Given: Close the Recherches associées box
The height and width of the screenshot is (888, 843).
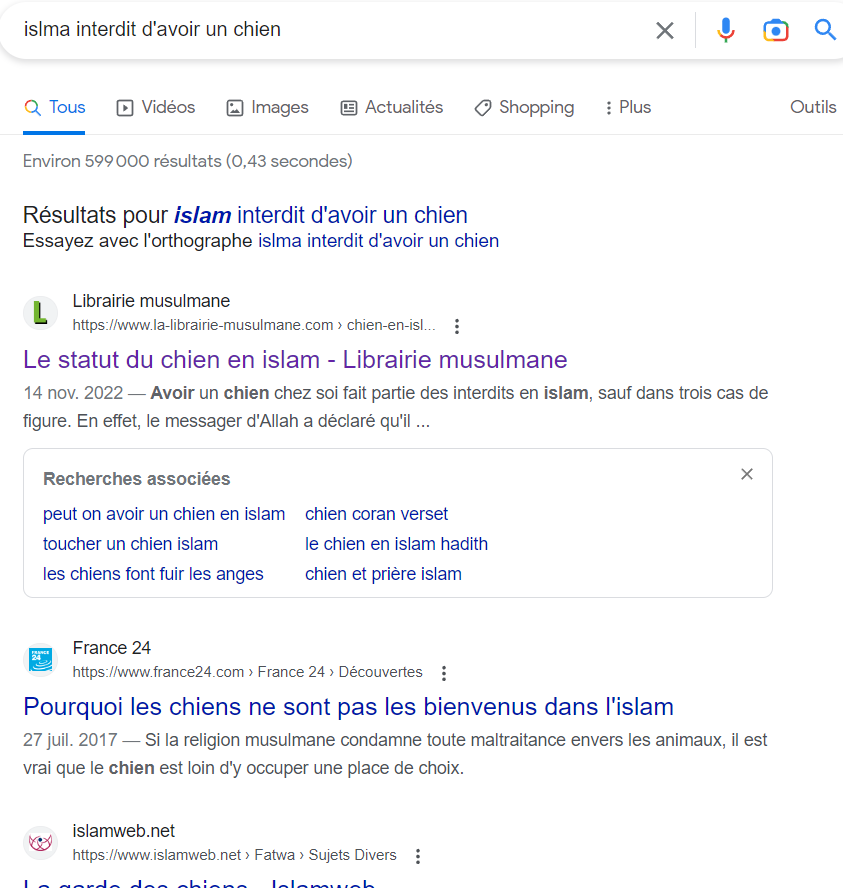Looking at the screenshot, I should [x=747, y=474].
